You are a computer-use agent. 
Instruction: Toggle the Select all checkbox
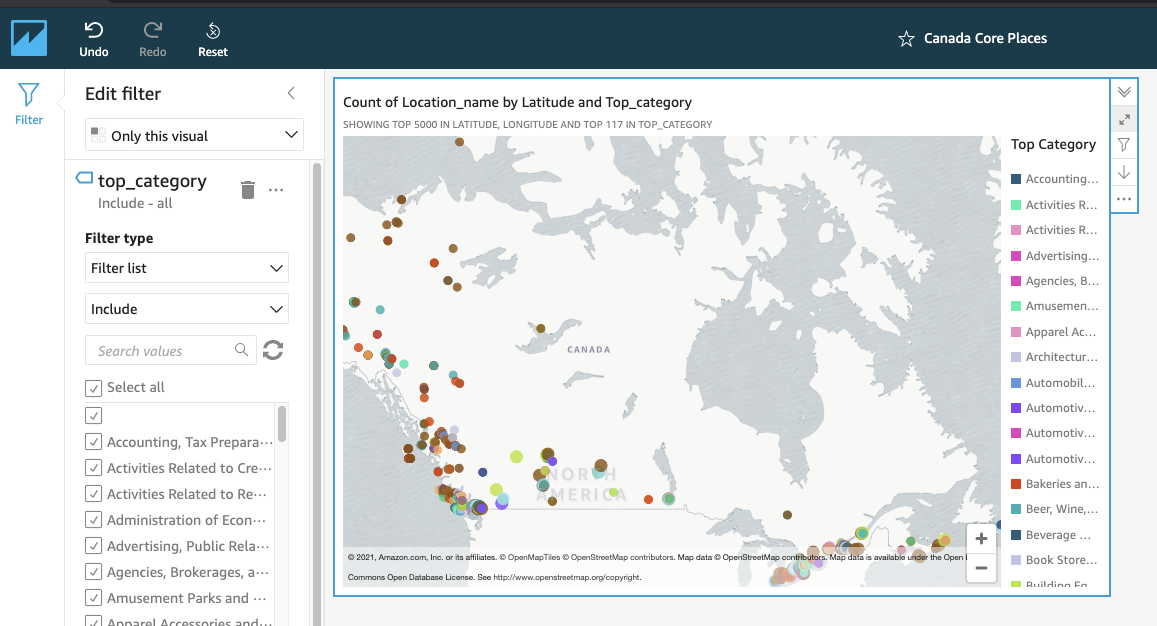93,388
